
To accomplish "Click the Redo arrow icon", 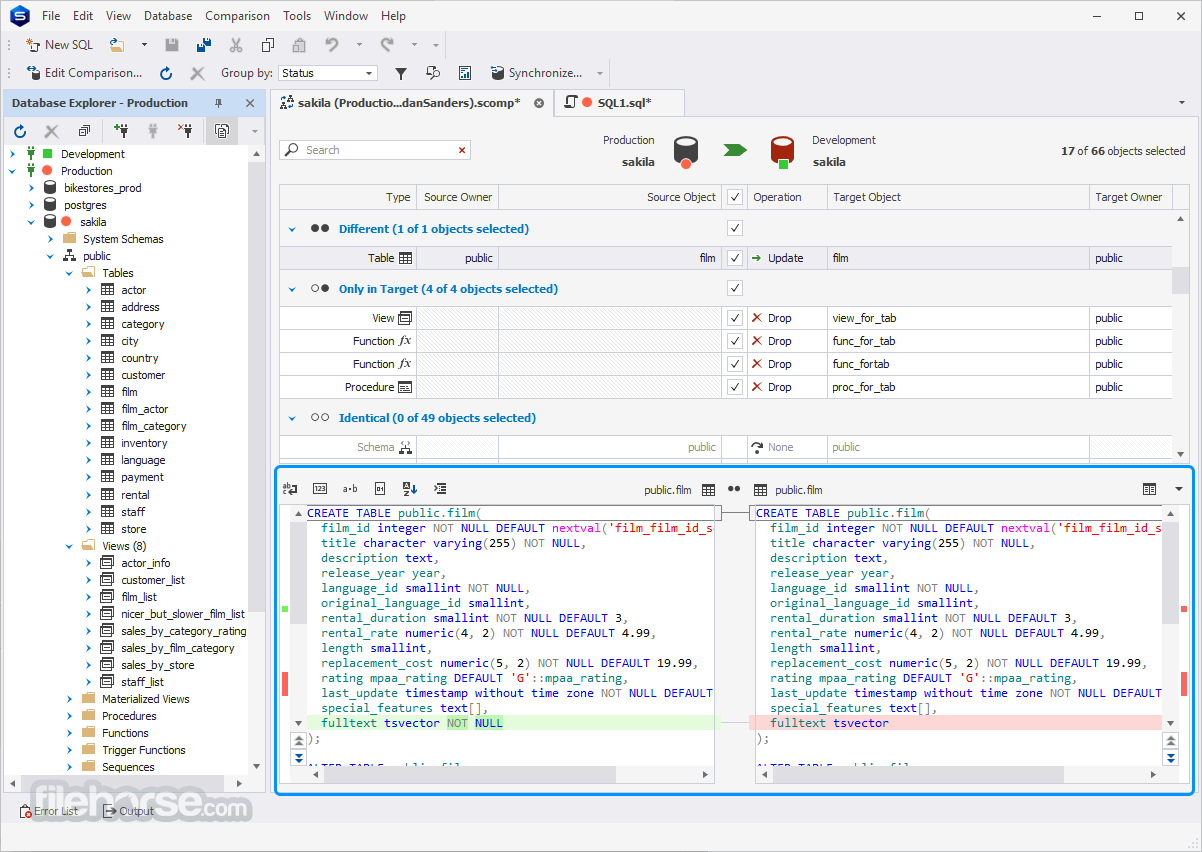I will [386, 45].
